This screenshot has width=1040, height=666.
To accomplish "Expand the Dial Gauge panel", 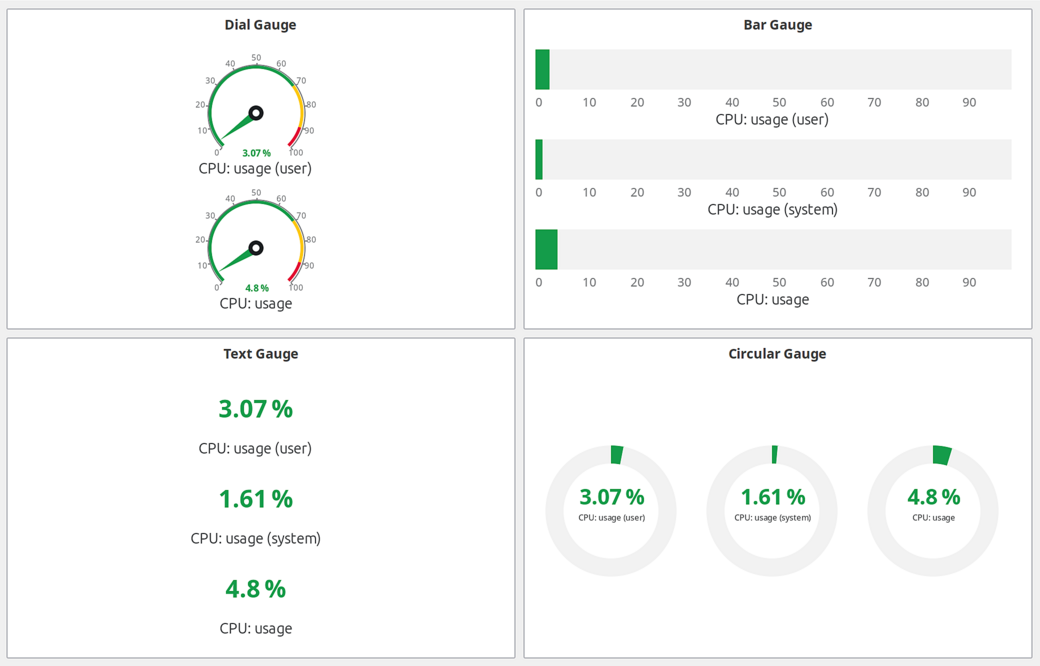I will (x=260, y=24).
